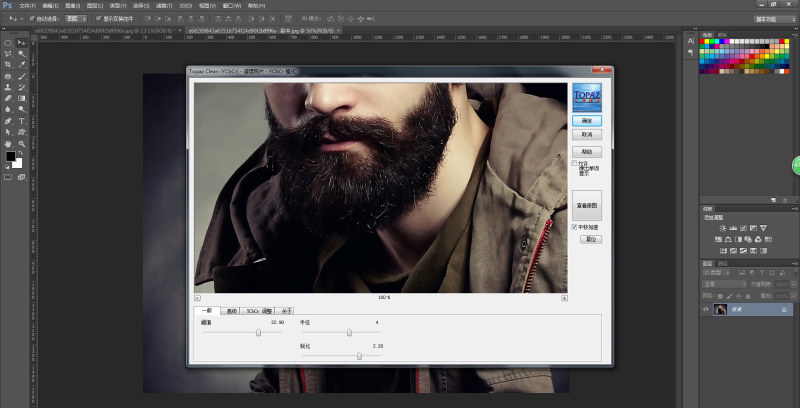800x408 pixels.
Task: Toggle 显示变换控件 checkbox
Action: coord(98,18)
